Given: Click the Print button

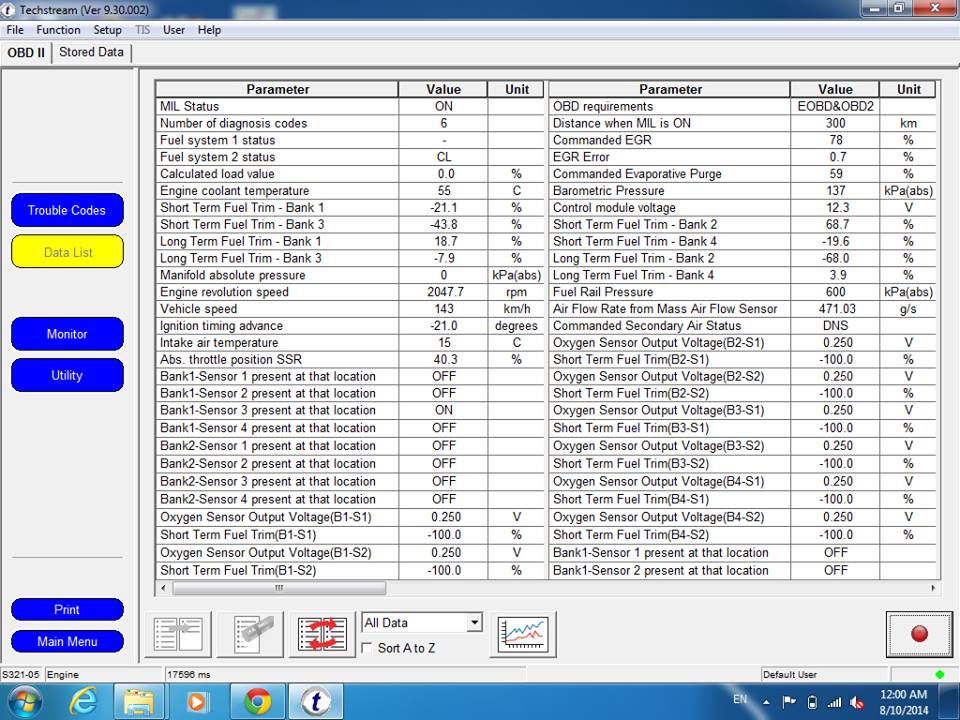Looking at the screenshot, I should [67, 609].
